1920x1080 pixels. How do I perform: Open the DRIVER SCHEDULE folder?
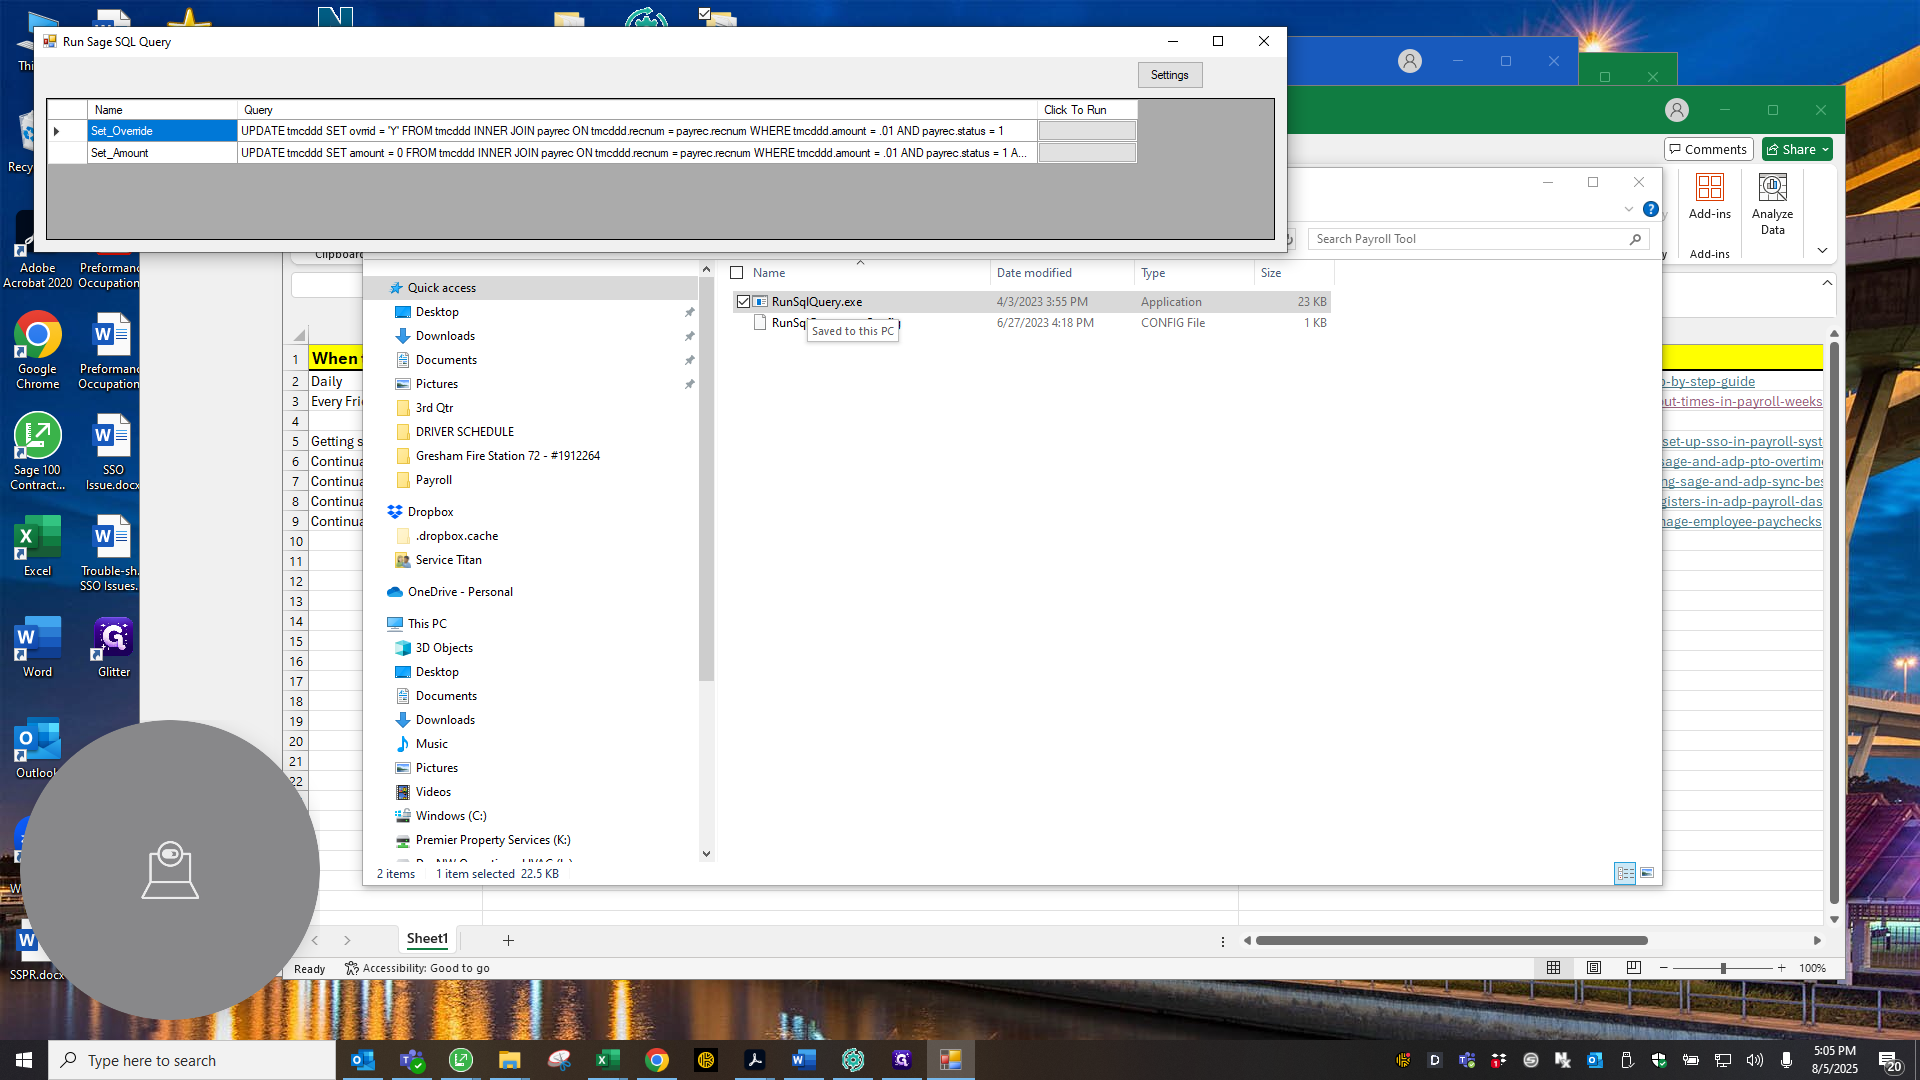click(464, 432)
